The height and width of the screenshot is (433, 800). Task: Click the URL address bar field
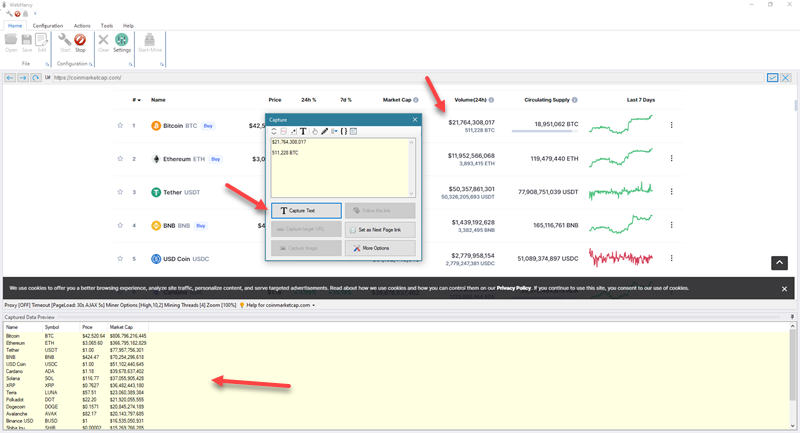click(x=400, y=77)
